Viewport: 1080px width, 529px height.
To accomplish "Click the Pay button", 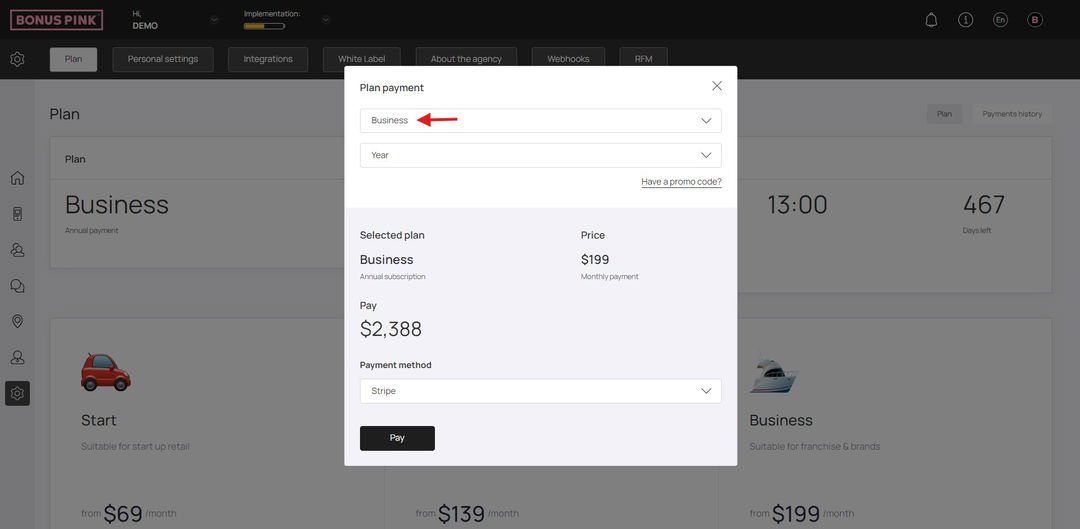I will 397,438.
